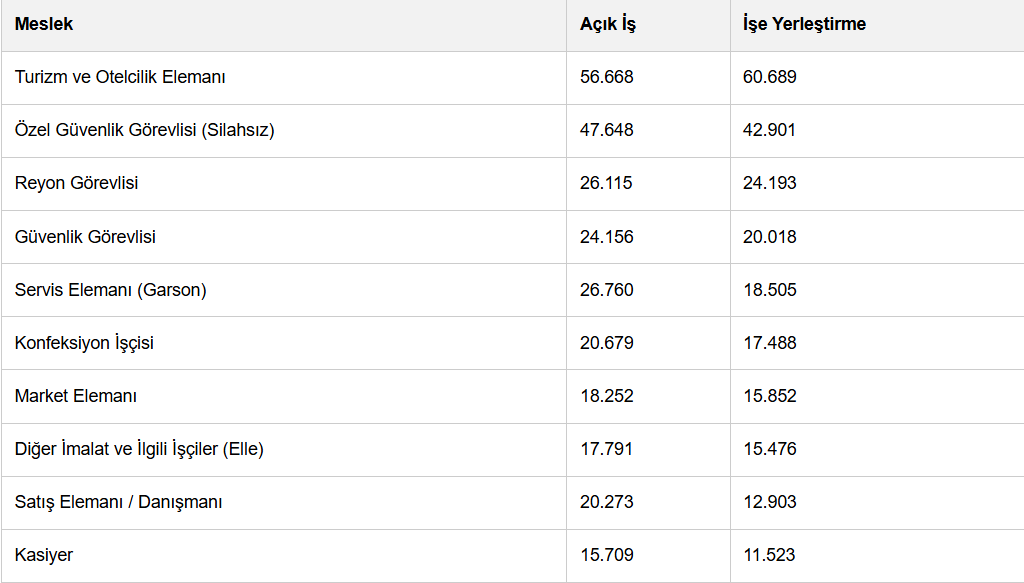Click the 56.668 open jobs value
This screenshot has height=583, width=1024.
(607, 77)
